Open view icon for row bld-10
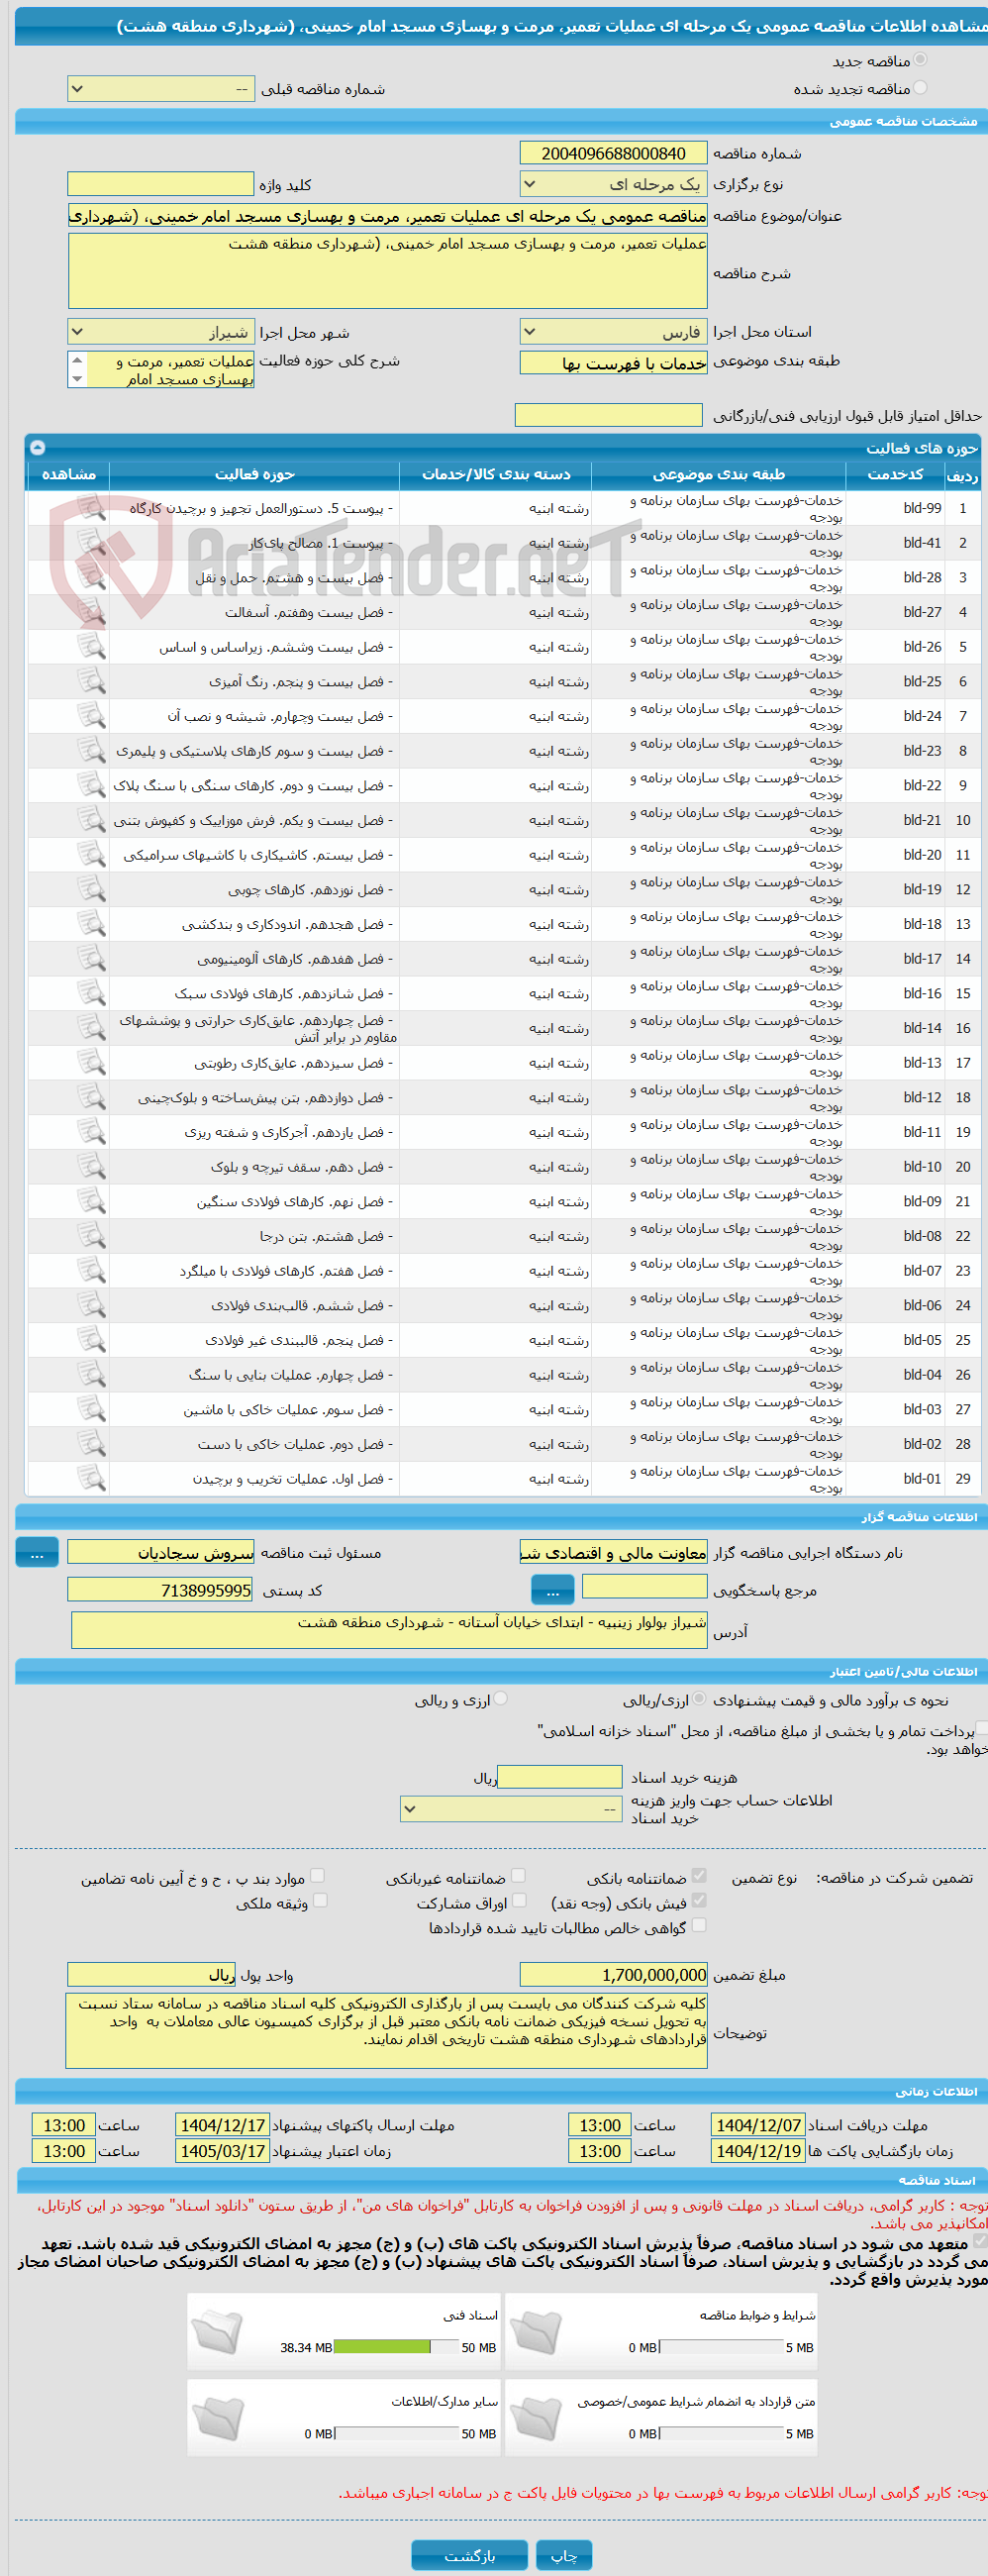Viewport: 988px width, 2576px height. click(x=91, y=1167)
